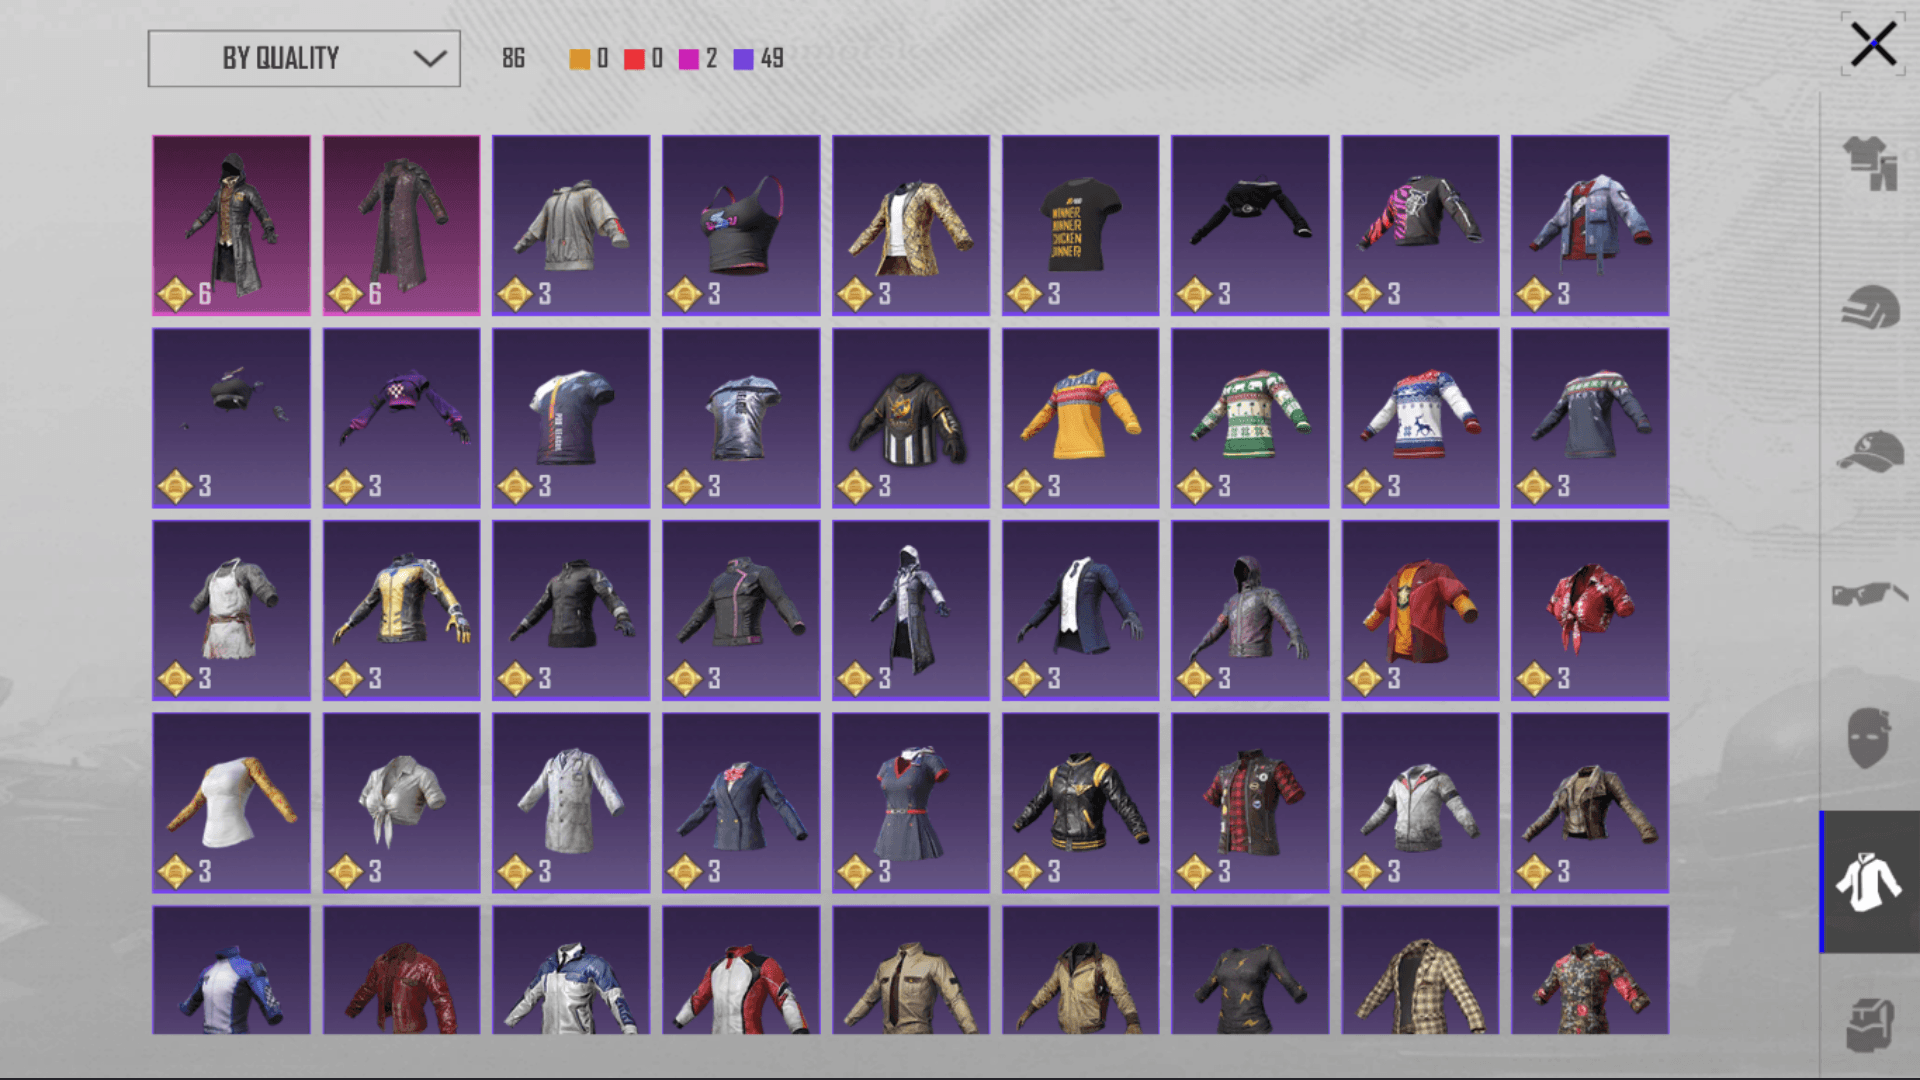
Task: Select the white gray hooded windbreaker
Action: 1420,803
